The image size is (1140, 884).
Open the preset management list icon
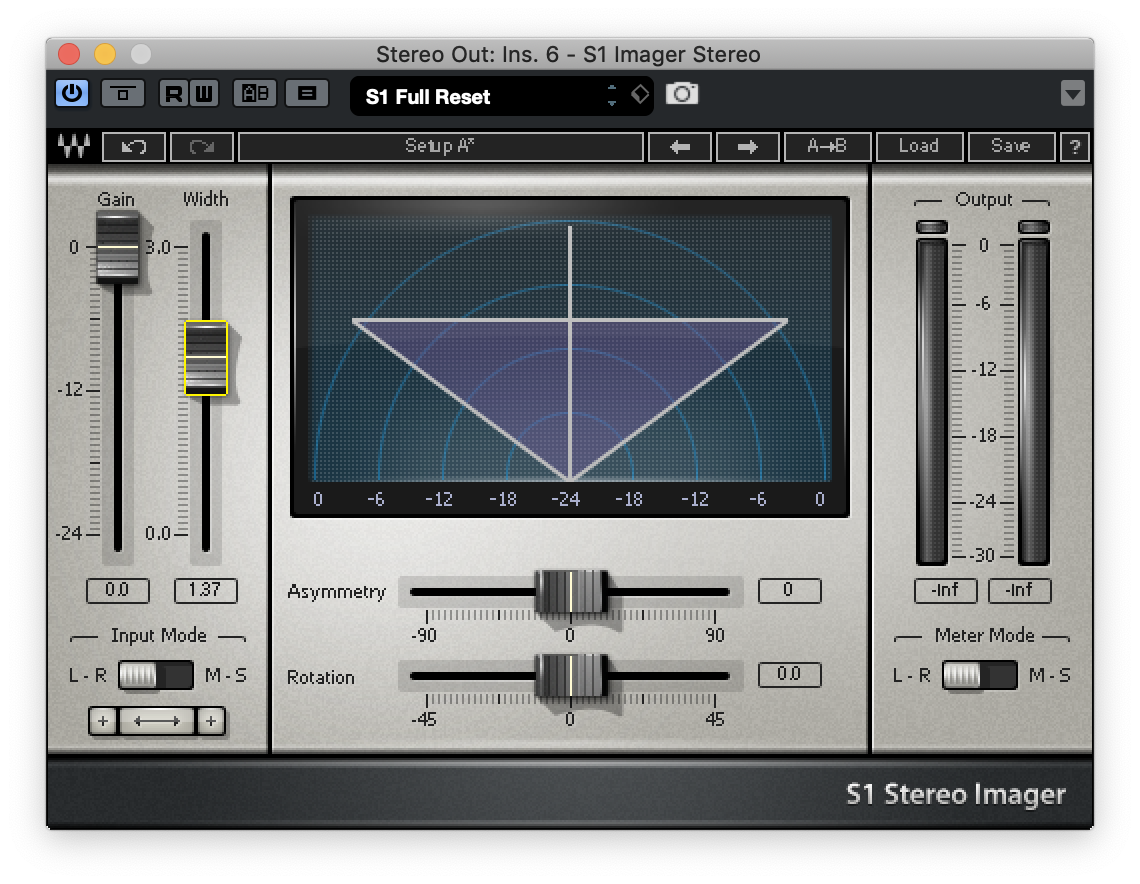click(x=307, y=94)
